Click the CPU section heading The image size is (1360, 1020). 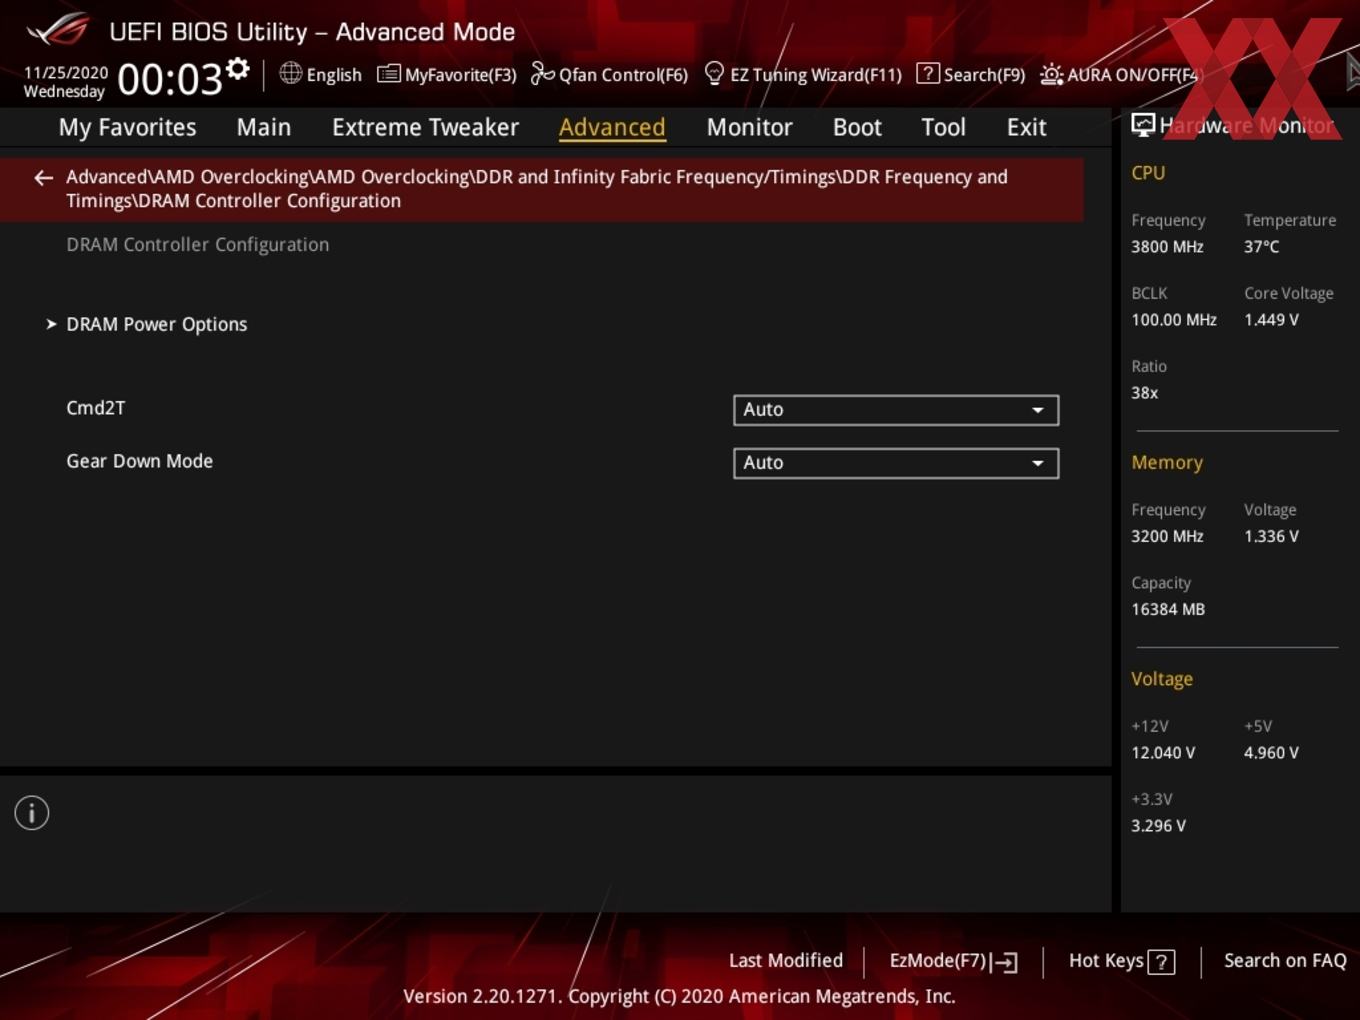pos(1148,172)
